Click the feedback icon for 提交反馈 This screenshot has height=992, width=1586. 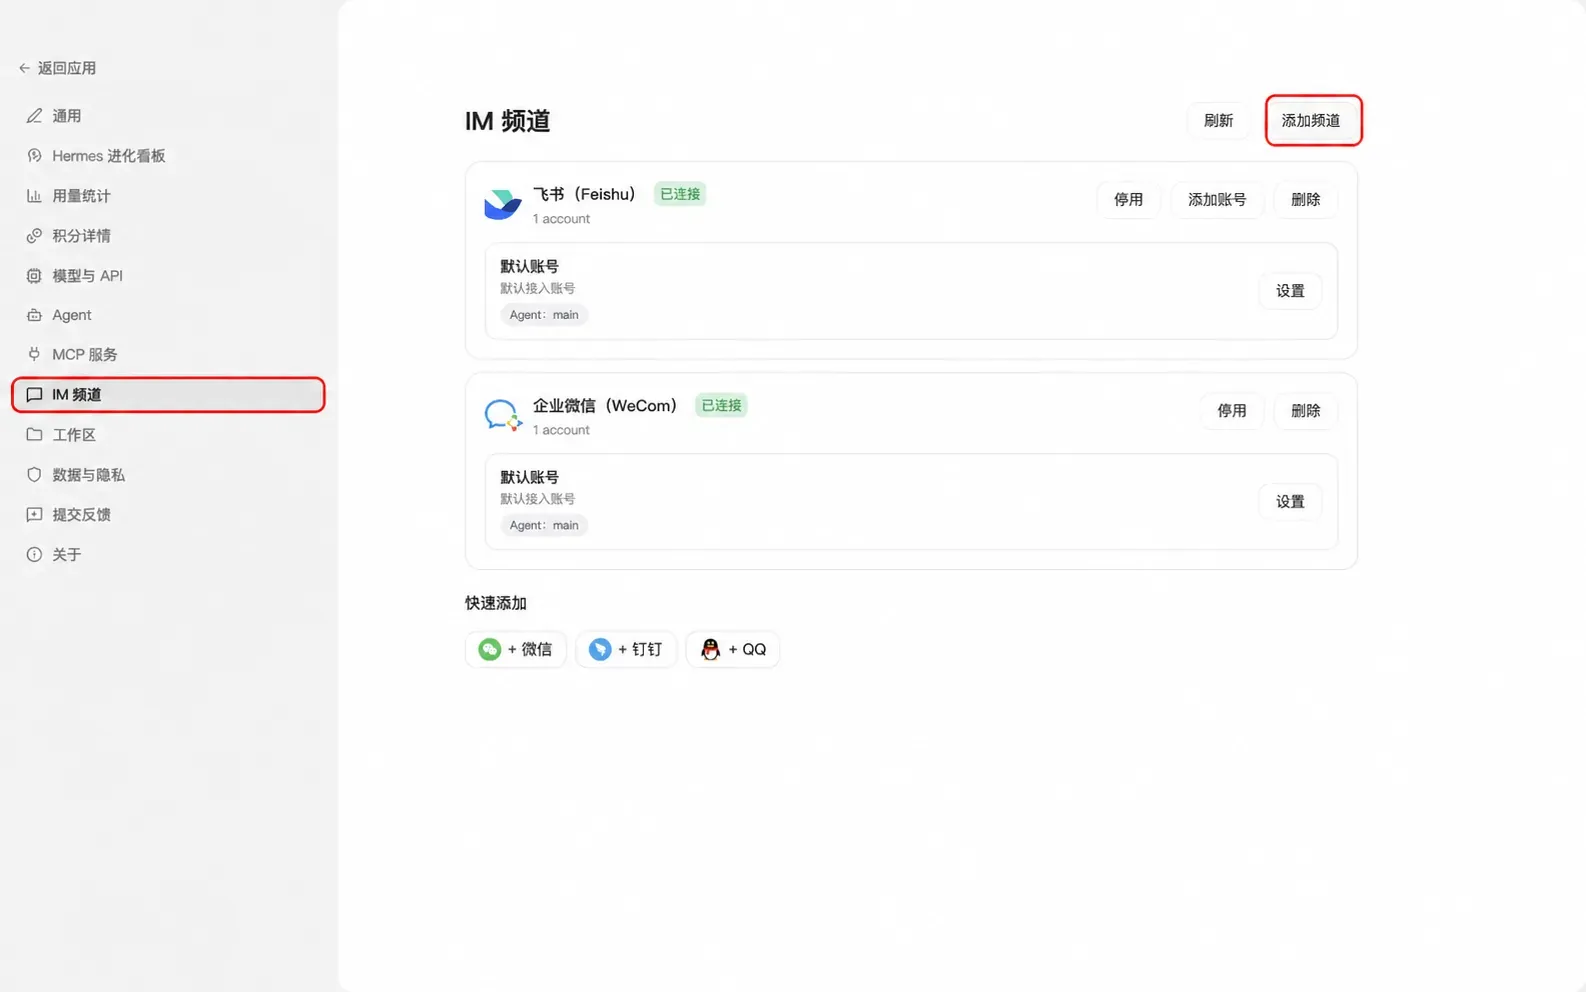[34, 515]
